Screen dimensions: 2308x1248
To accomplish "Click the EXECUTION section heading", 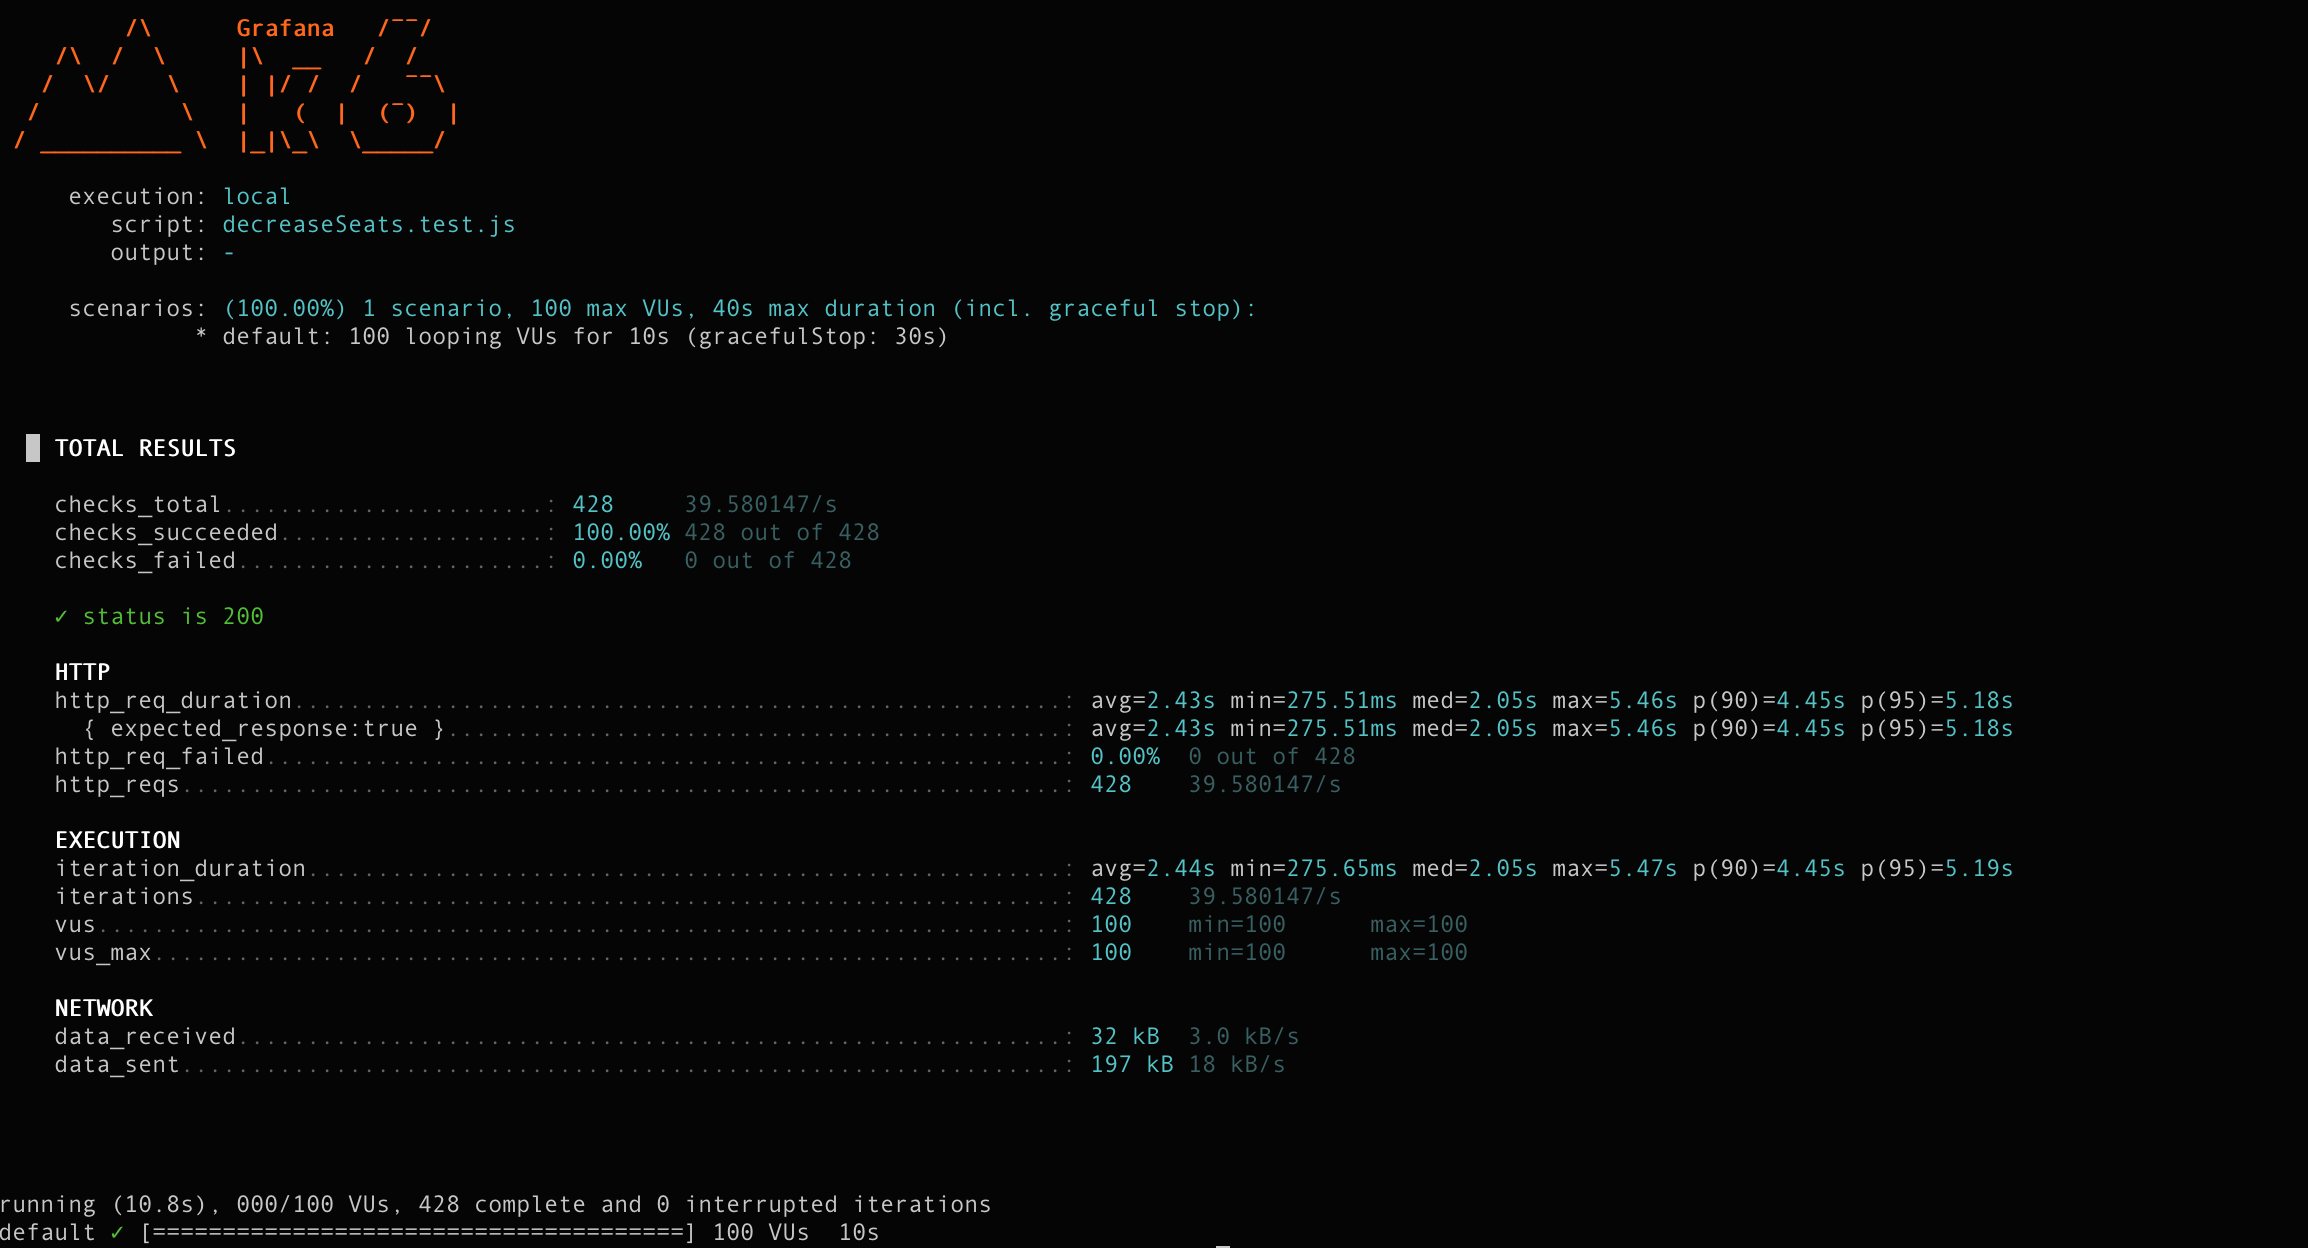I will 118,841.
